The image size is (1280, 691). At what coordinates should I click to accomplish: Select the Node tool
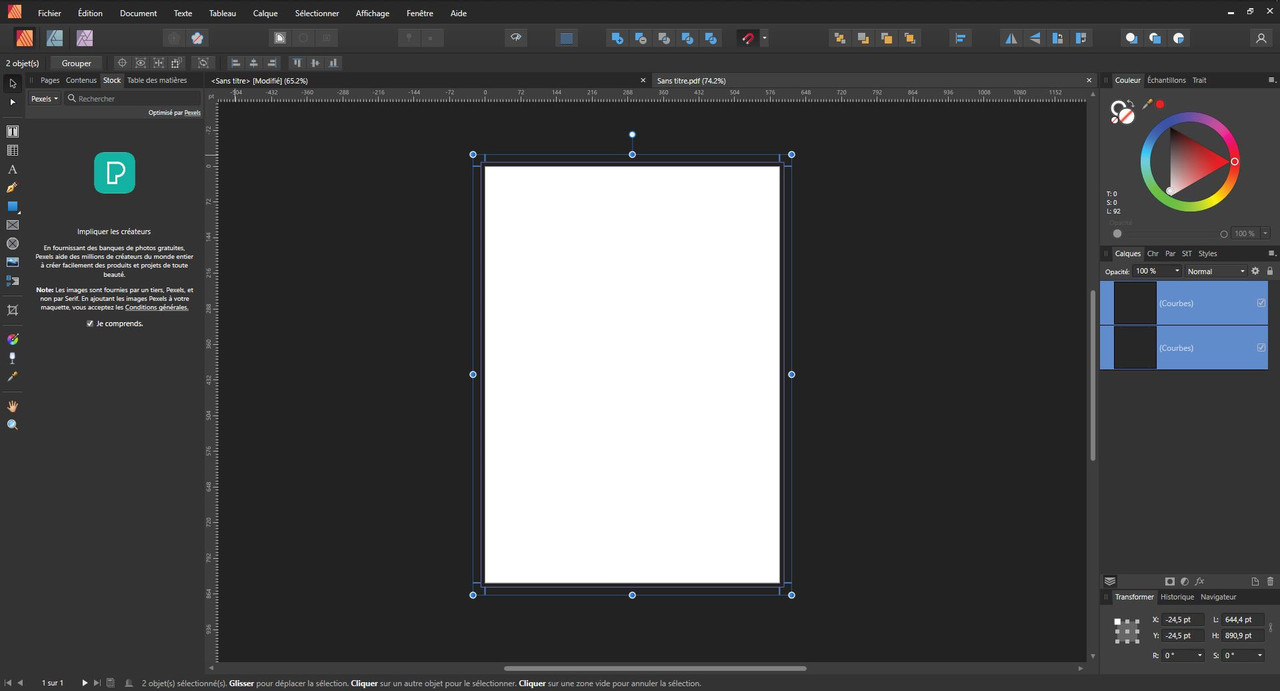coord(12,102)
